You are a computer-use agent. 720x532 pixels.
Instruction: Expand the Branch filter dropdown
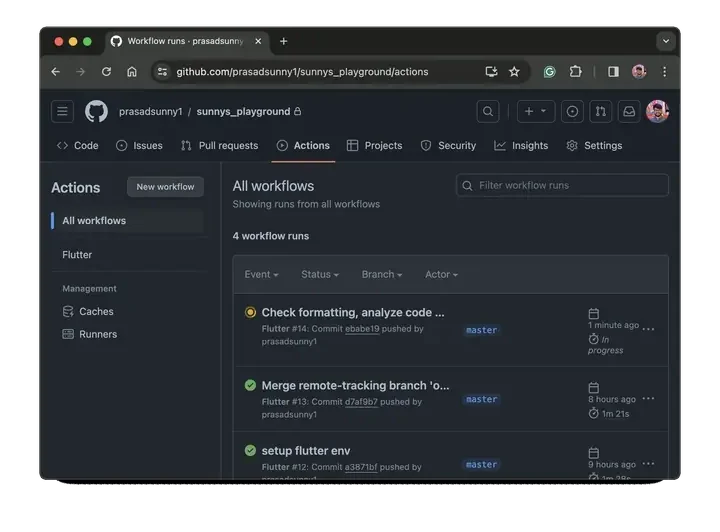(382, 274)
